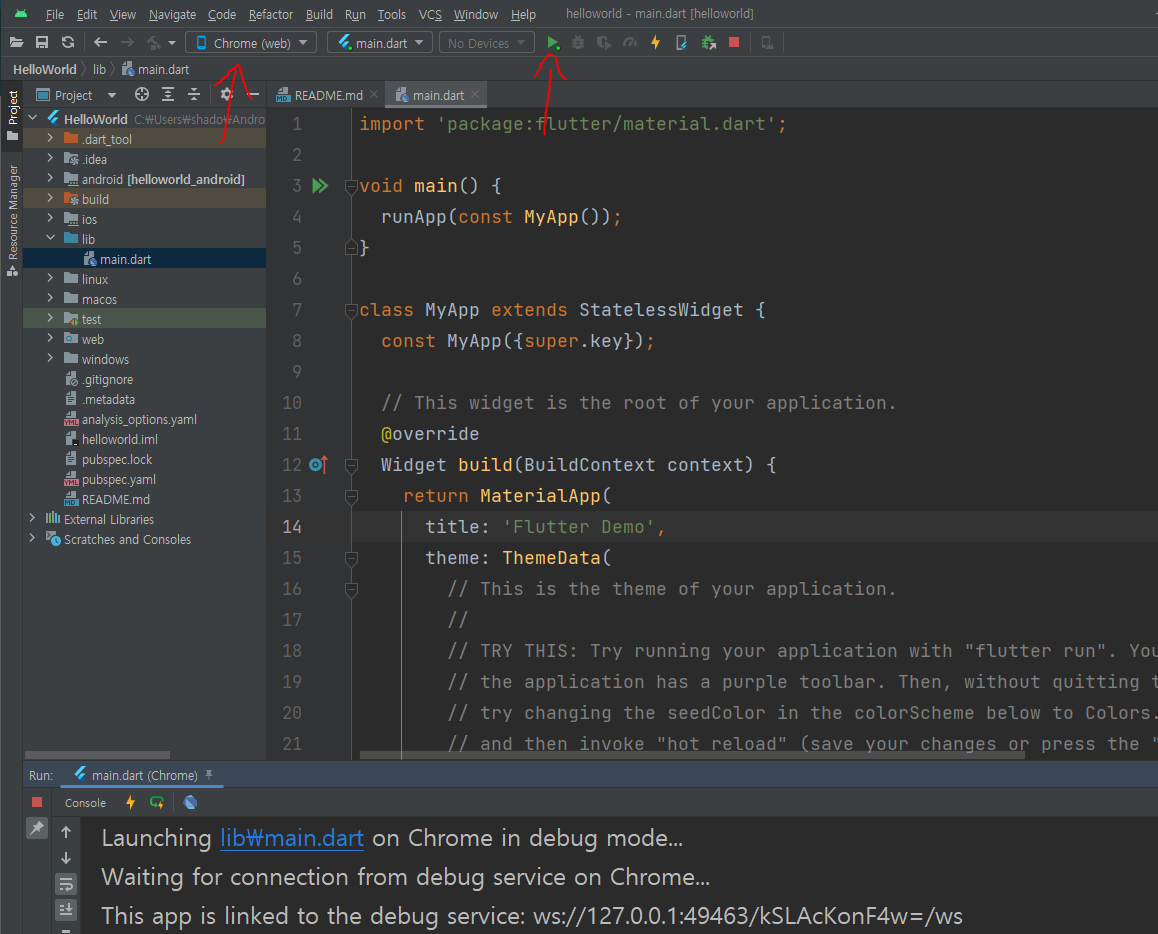This screenshot has width=1158, height=934.
Task: Select main.dart in project tree
Action: click(x=125, y=259)
